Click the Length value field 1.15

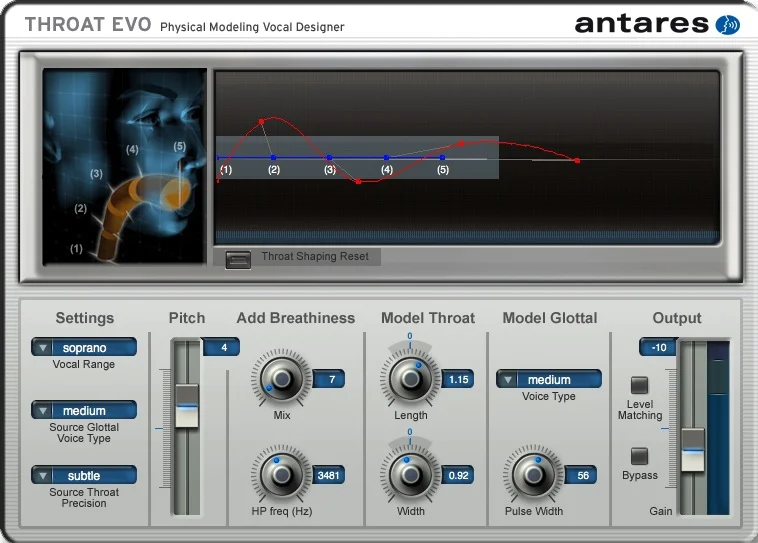[x=458, y=379]
